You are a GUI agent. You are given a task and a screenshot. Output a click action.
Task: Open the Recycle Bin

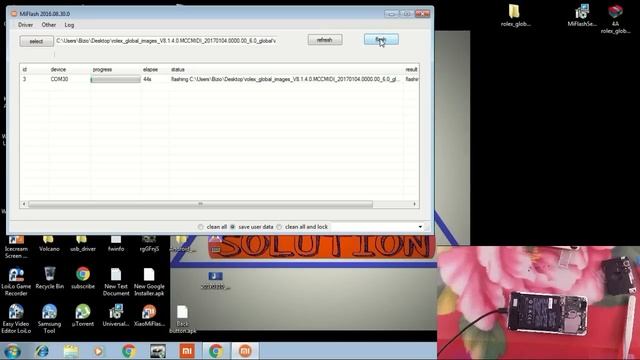(x=49, y=278)
